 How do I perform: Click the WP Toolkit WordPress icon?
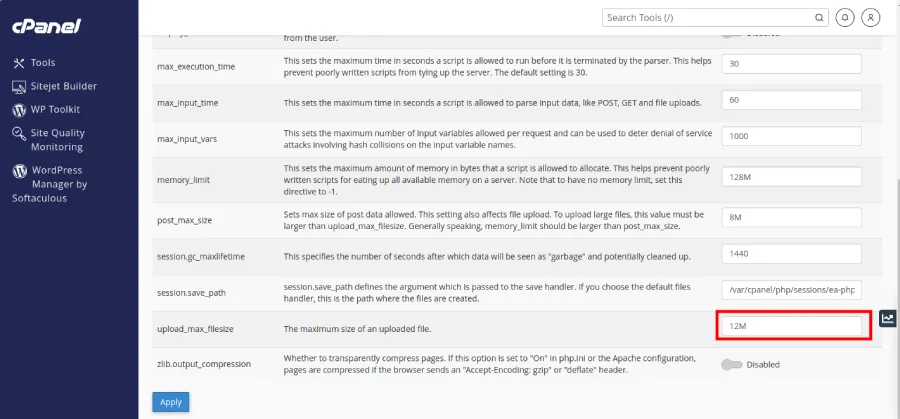pos(19,110)
